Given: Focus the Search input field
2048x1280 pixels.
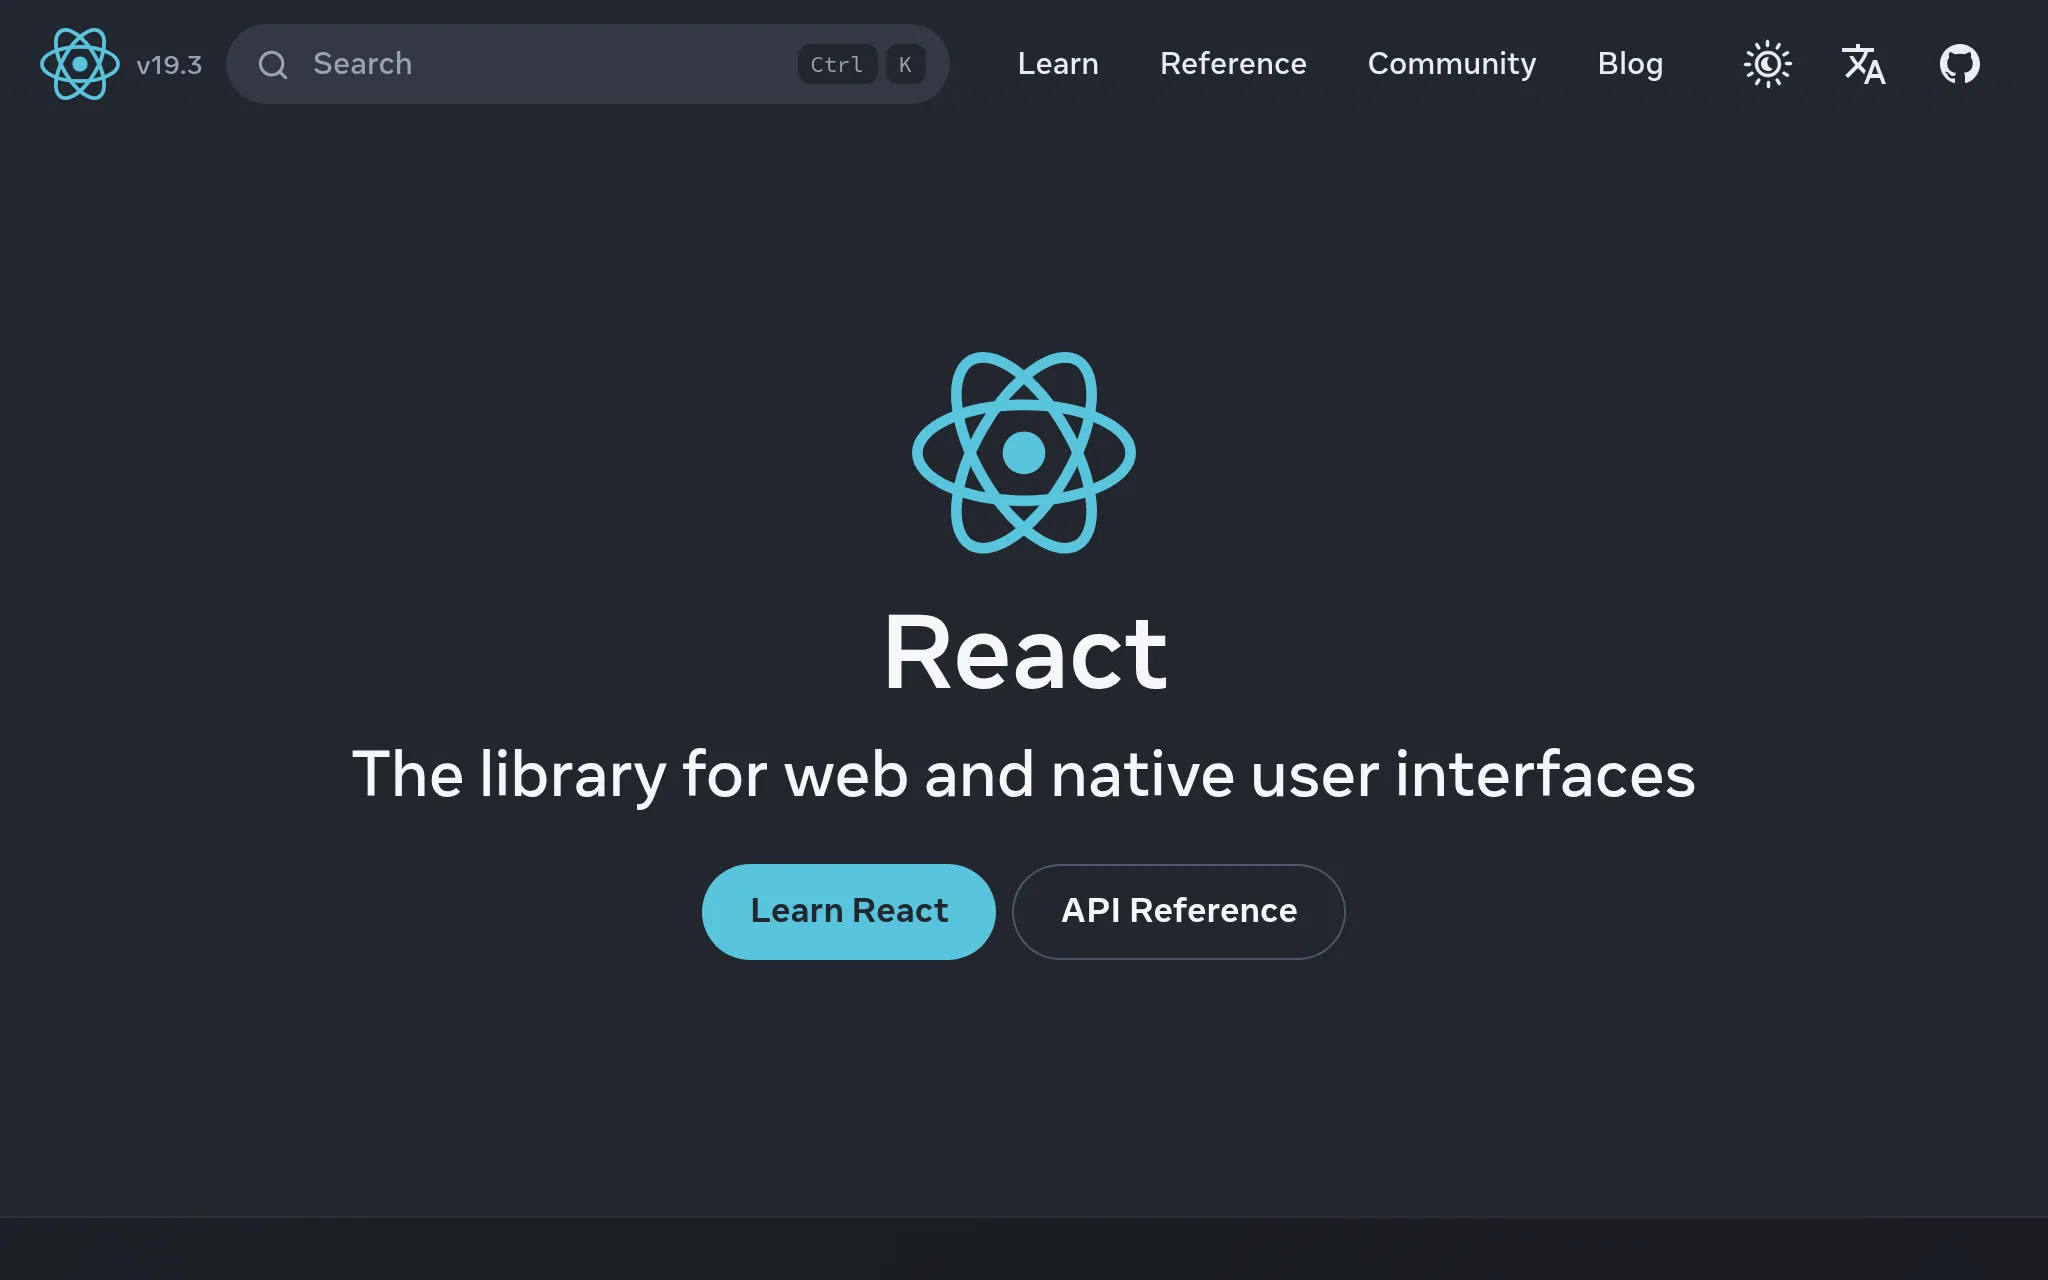Looking at the screenshot, I should pos(587,64).
